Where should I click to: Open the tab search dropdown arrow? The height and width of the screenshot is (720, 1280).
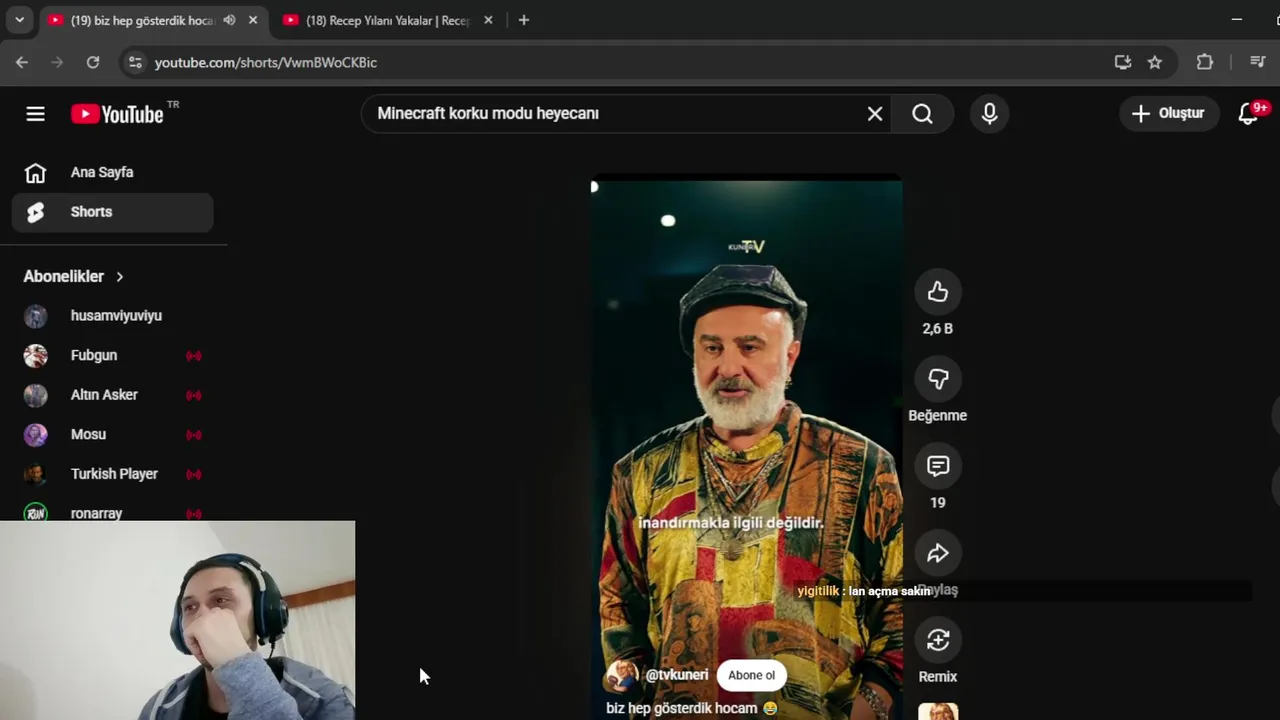tap(19, 20)
